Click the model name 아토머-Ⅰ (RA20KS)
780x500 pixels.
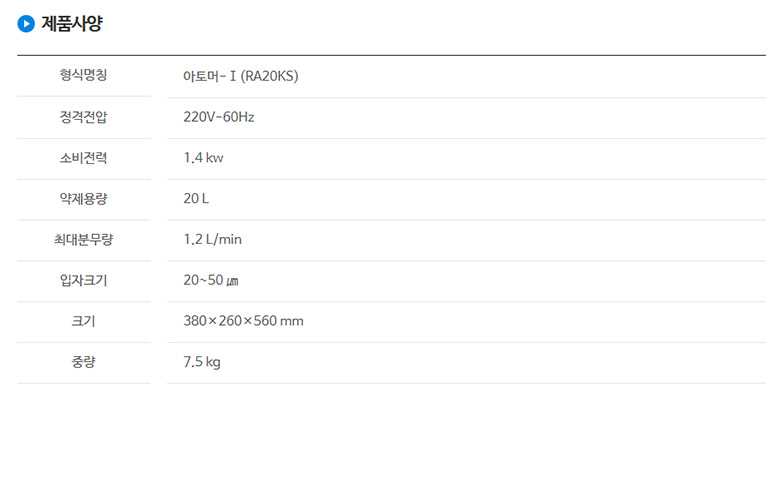tap(241, 76)
